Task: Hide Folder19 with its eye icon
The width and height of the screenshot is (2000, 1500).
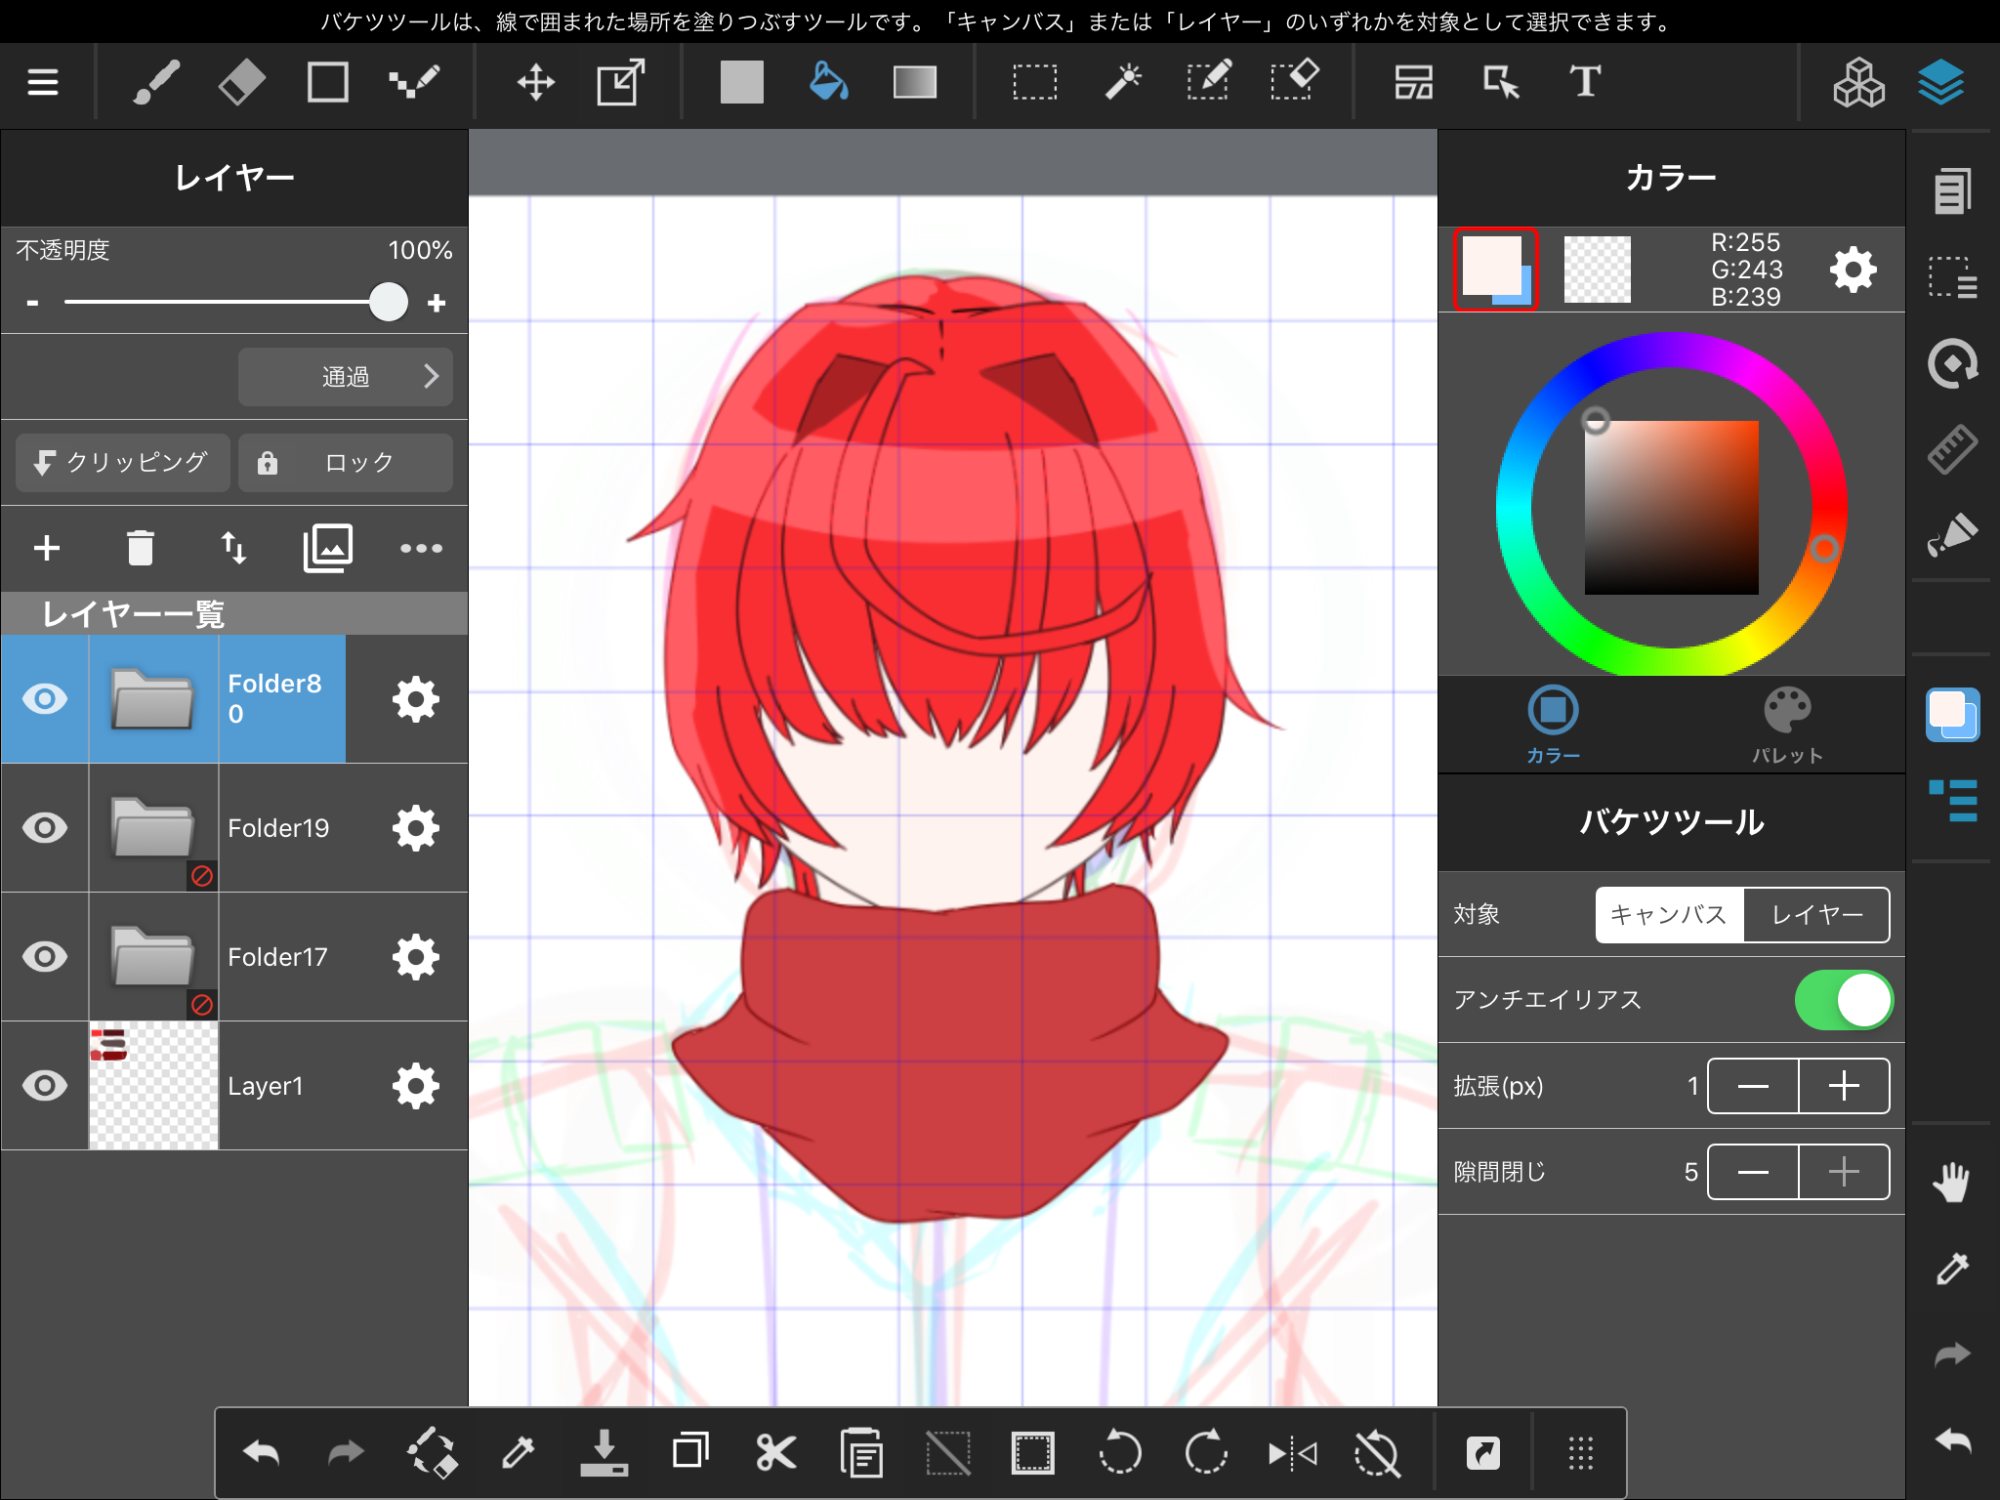Action: (x=45, y=828)
